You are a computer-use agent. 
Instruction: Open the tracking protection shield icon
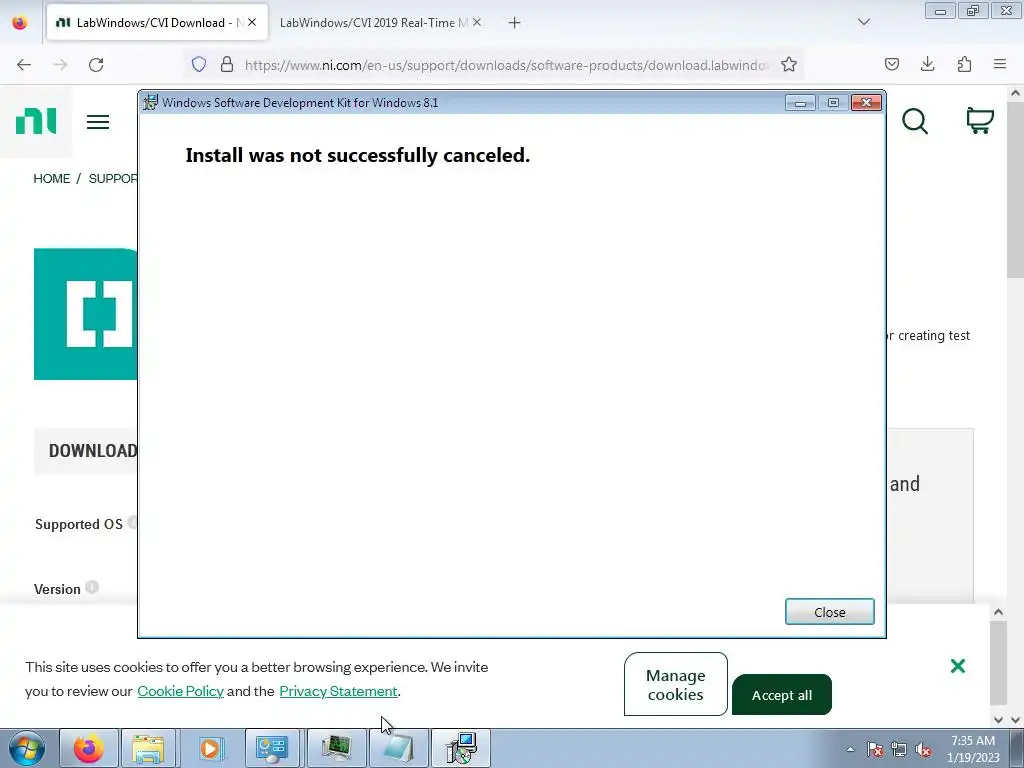[199, 64]
